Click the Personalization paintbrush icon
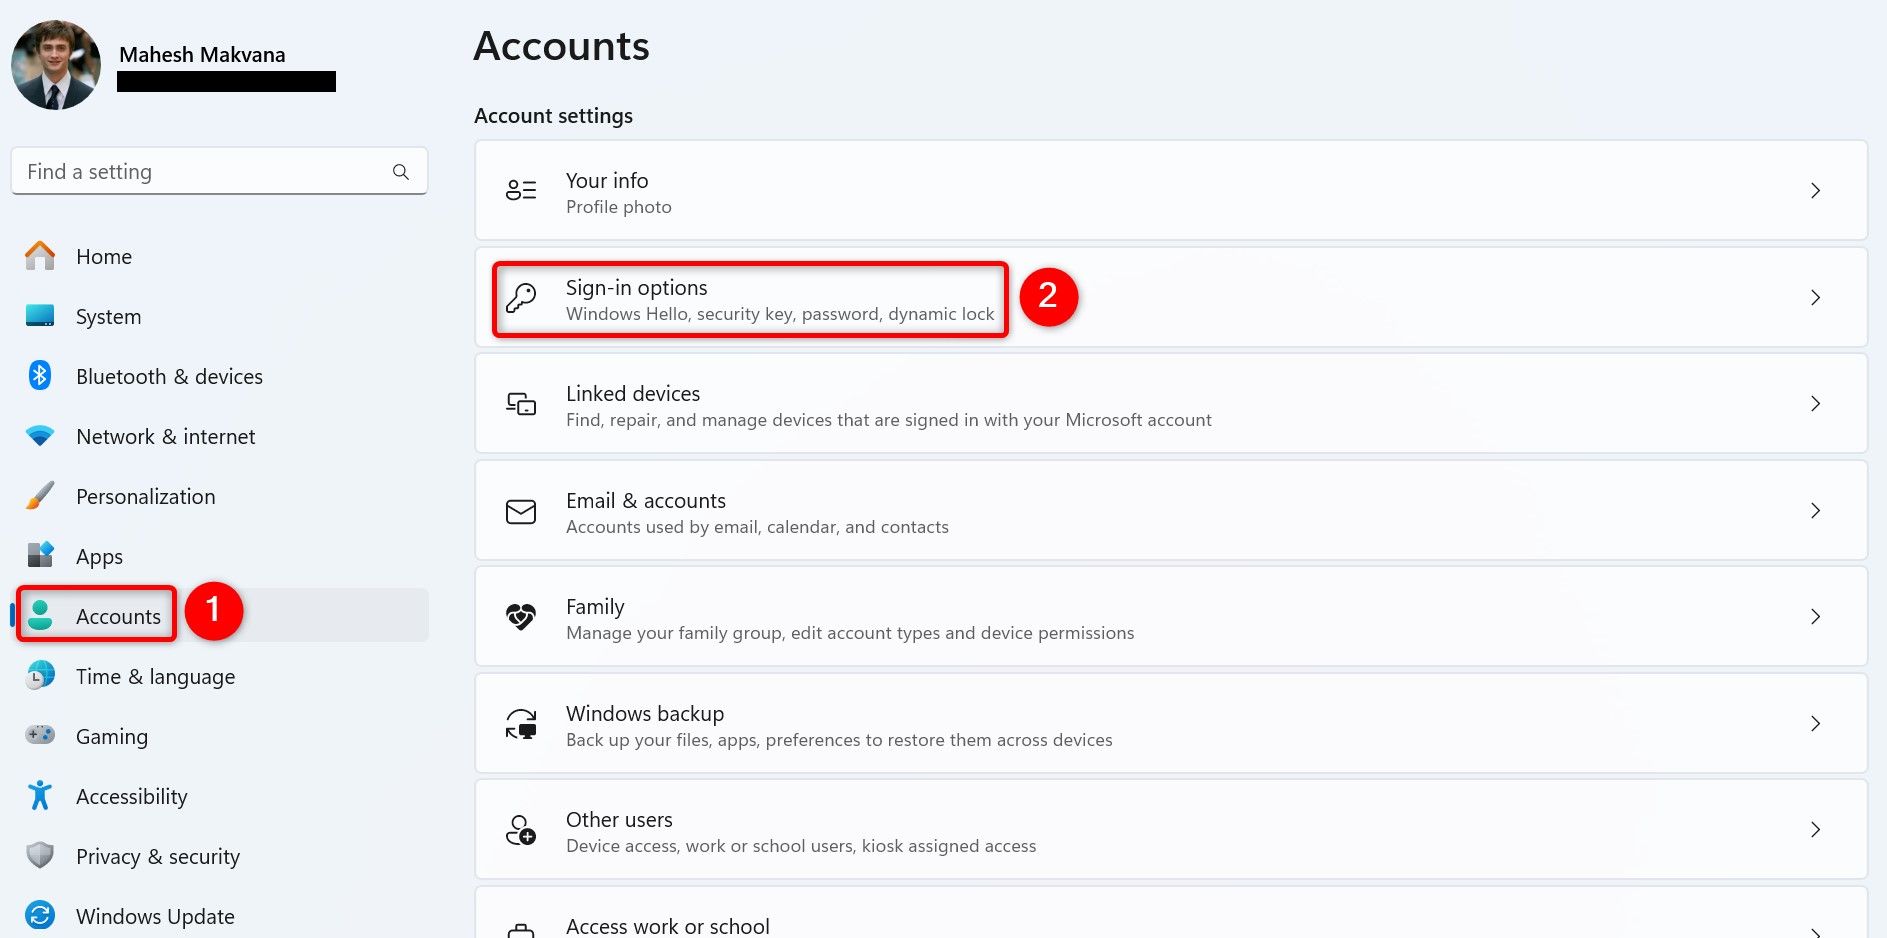The width and height of the screenshot is (1887, 938). [x=39, y=496]
